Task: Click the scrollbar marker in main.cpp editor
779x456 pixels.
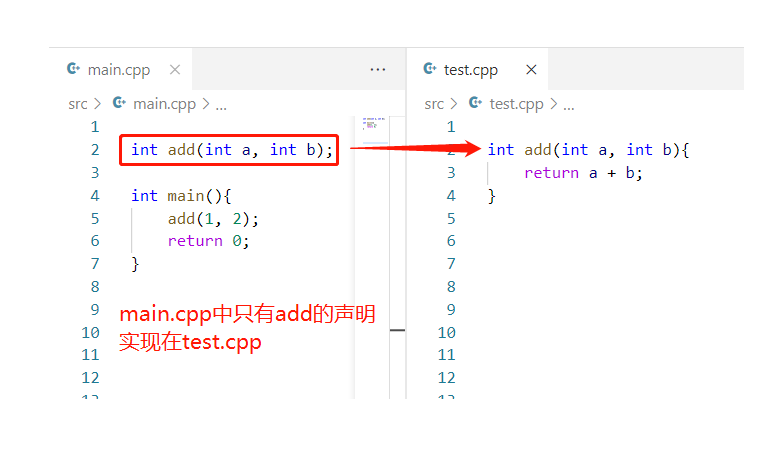Action: pyautogui.click(x=397, y=330)
